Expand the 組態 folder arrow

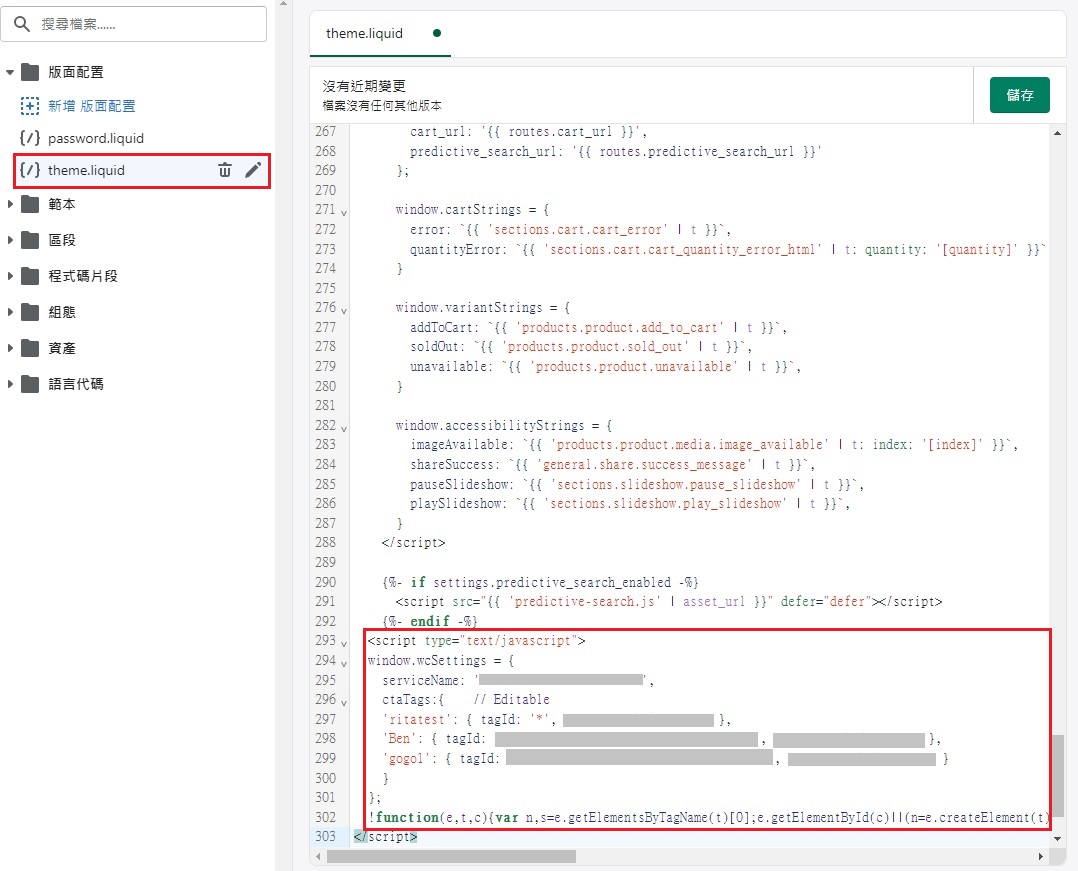(x=10, y=312)
